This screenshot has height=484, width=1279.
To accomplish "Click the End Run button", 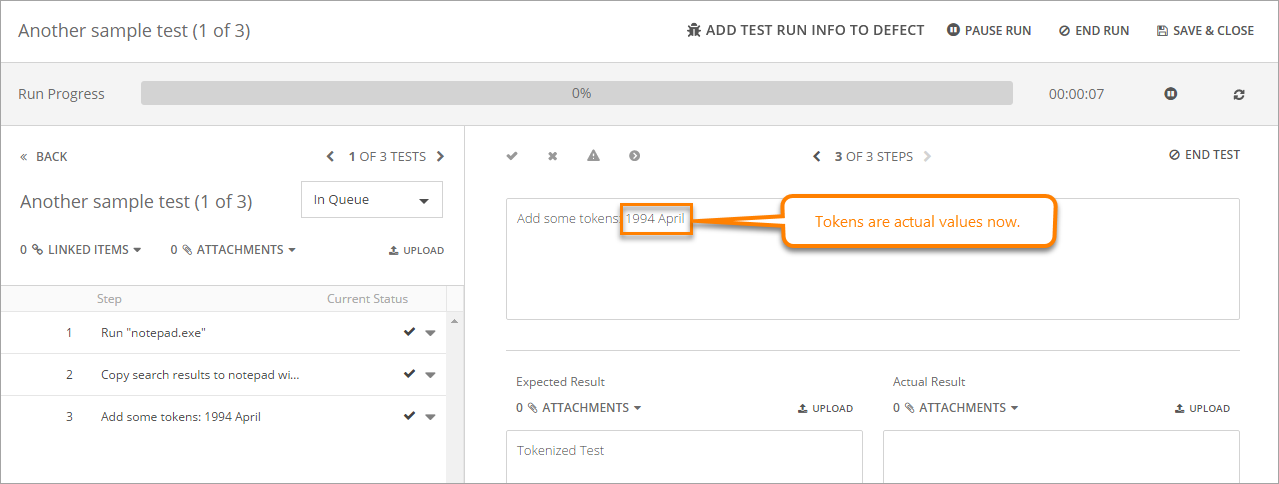I will pos(1094,31).
